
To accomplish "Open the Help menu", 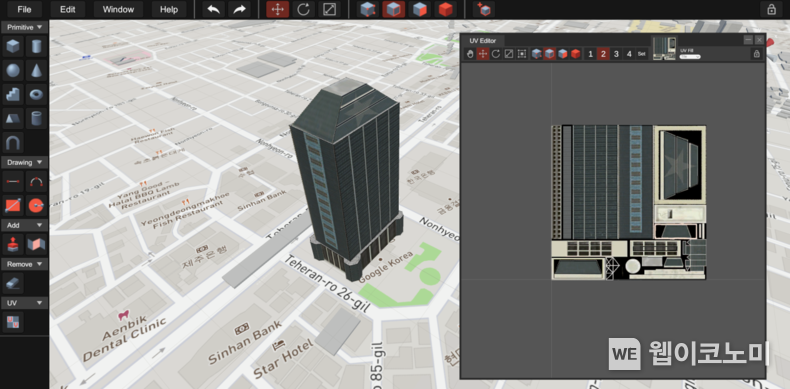I will 169,10.
